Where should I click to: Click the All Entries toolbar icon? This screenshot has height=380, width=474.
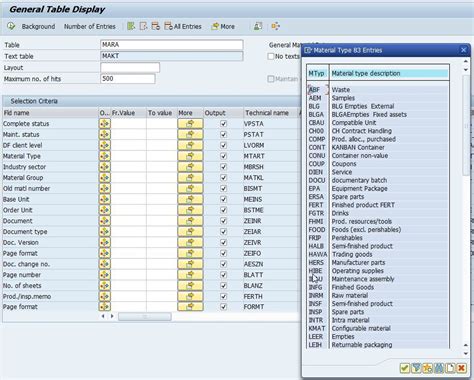point(183,26)
